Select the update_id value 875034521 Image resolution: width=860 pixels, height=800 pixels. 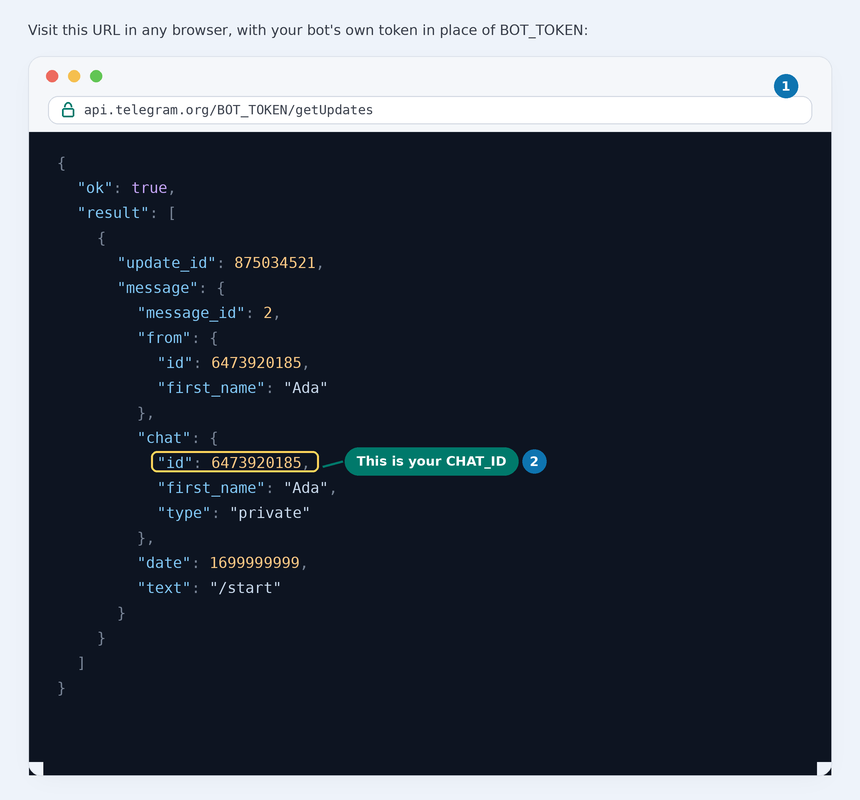(275, 263)
